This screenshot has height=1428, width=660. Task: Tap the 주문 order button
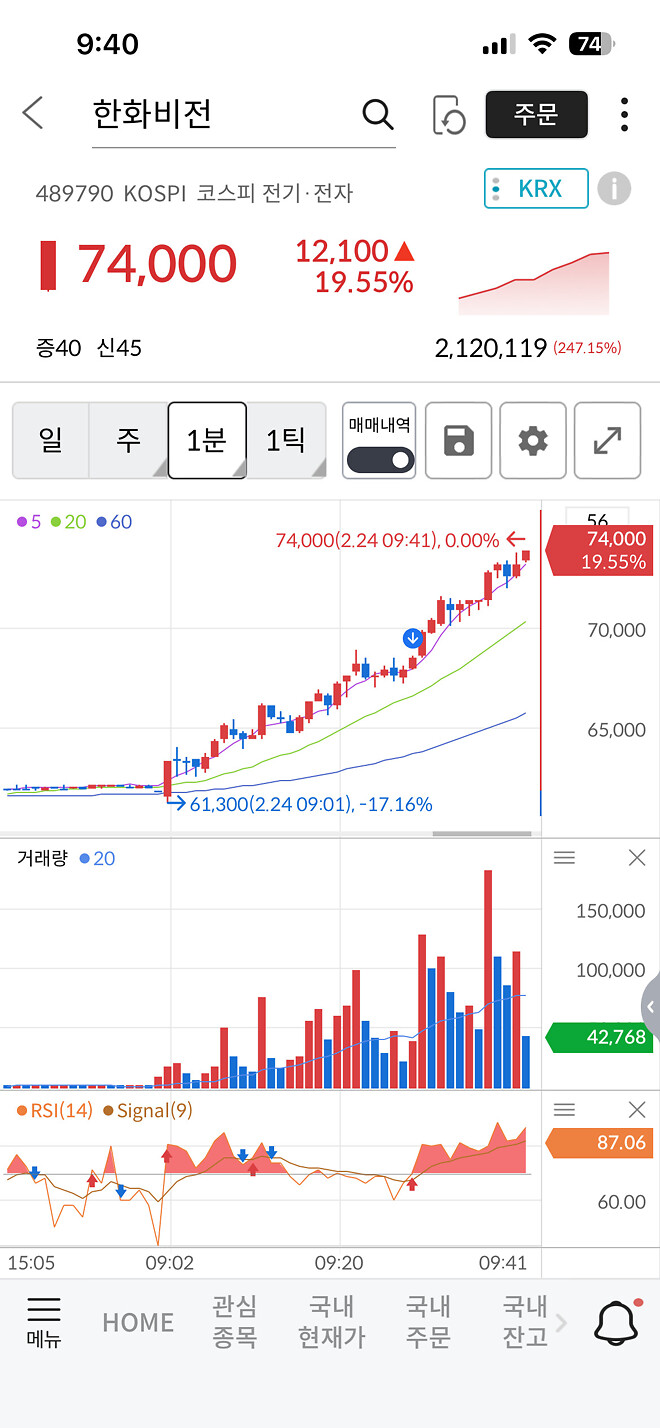[x=536, y=114]
